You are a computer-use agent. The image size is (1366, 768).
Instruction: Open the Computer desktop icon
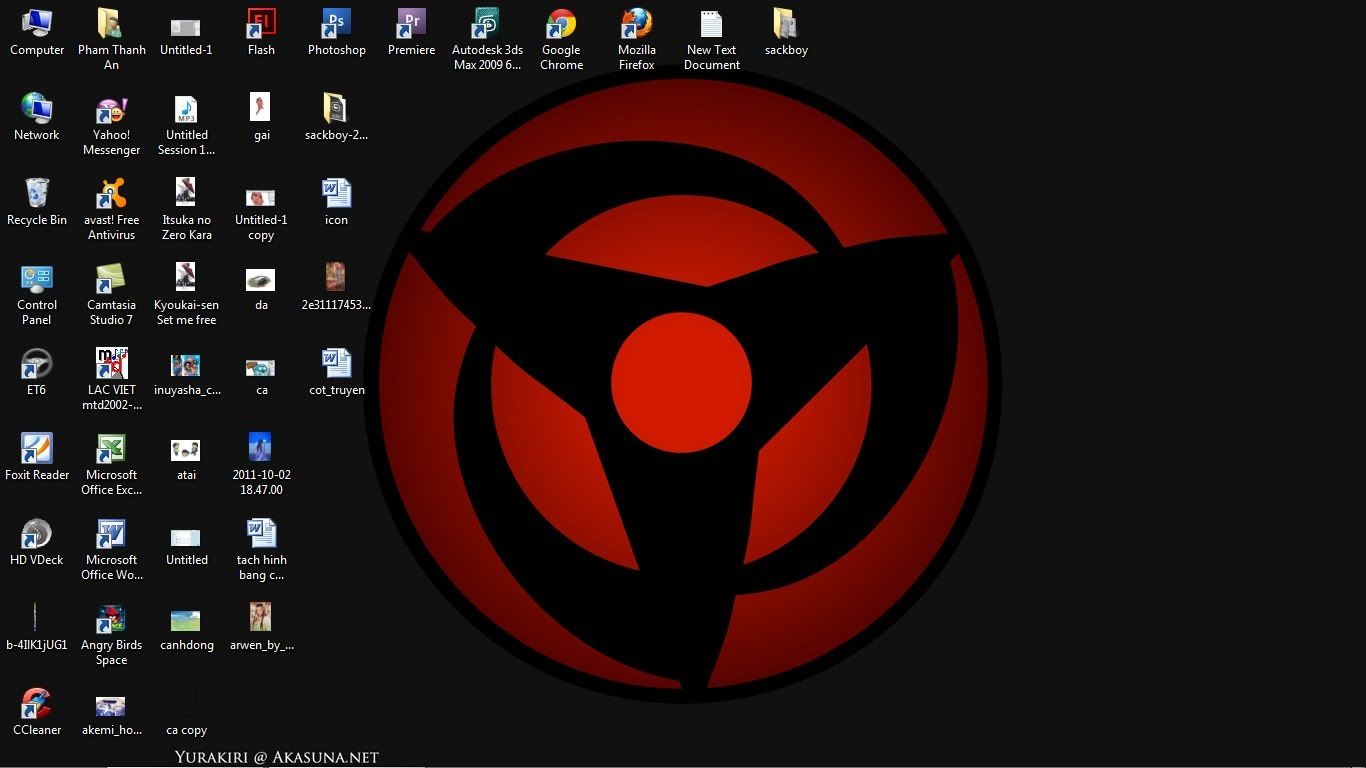click(x=37, y=32)
